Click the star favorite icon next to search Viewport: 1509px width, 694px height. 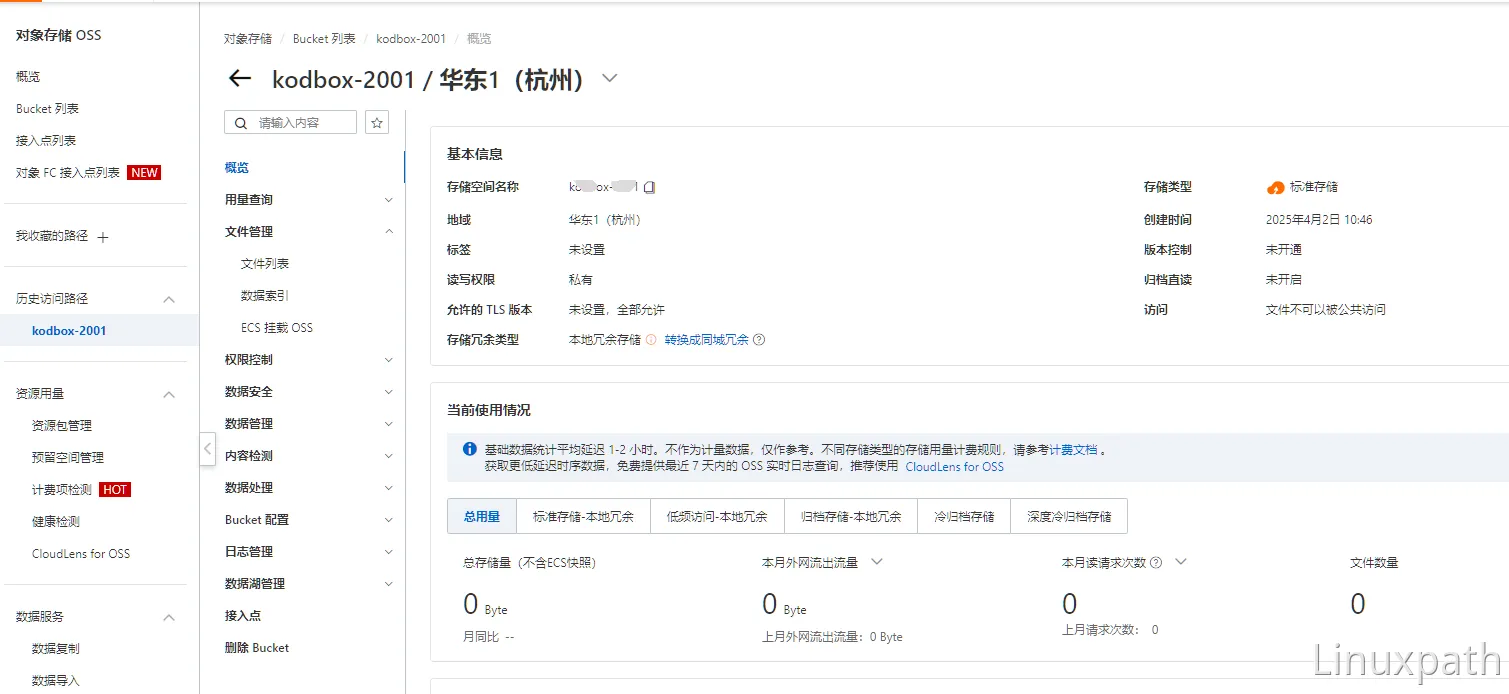click(377, 122)
